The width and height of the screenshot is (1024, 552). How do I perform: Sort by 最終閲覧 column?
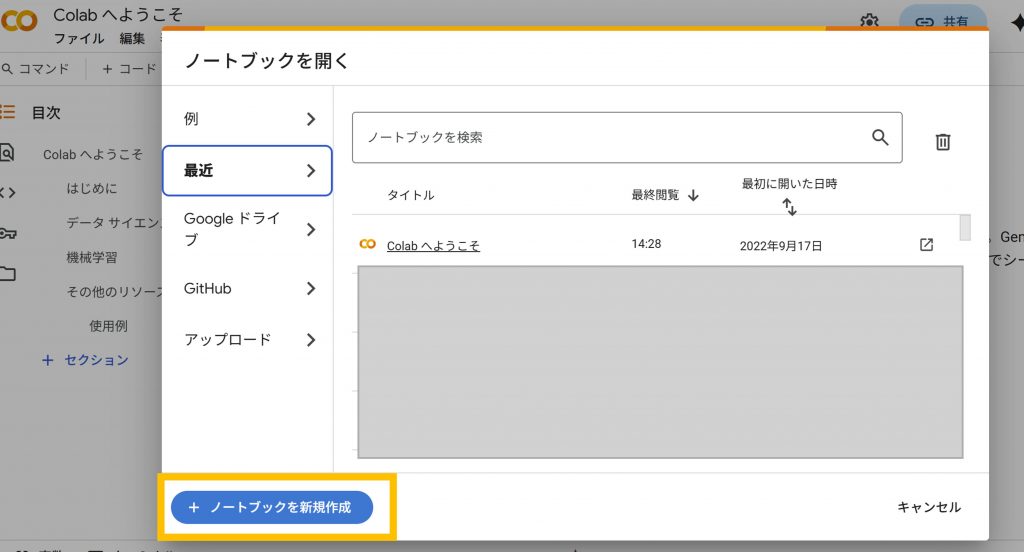[655, 195]
